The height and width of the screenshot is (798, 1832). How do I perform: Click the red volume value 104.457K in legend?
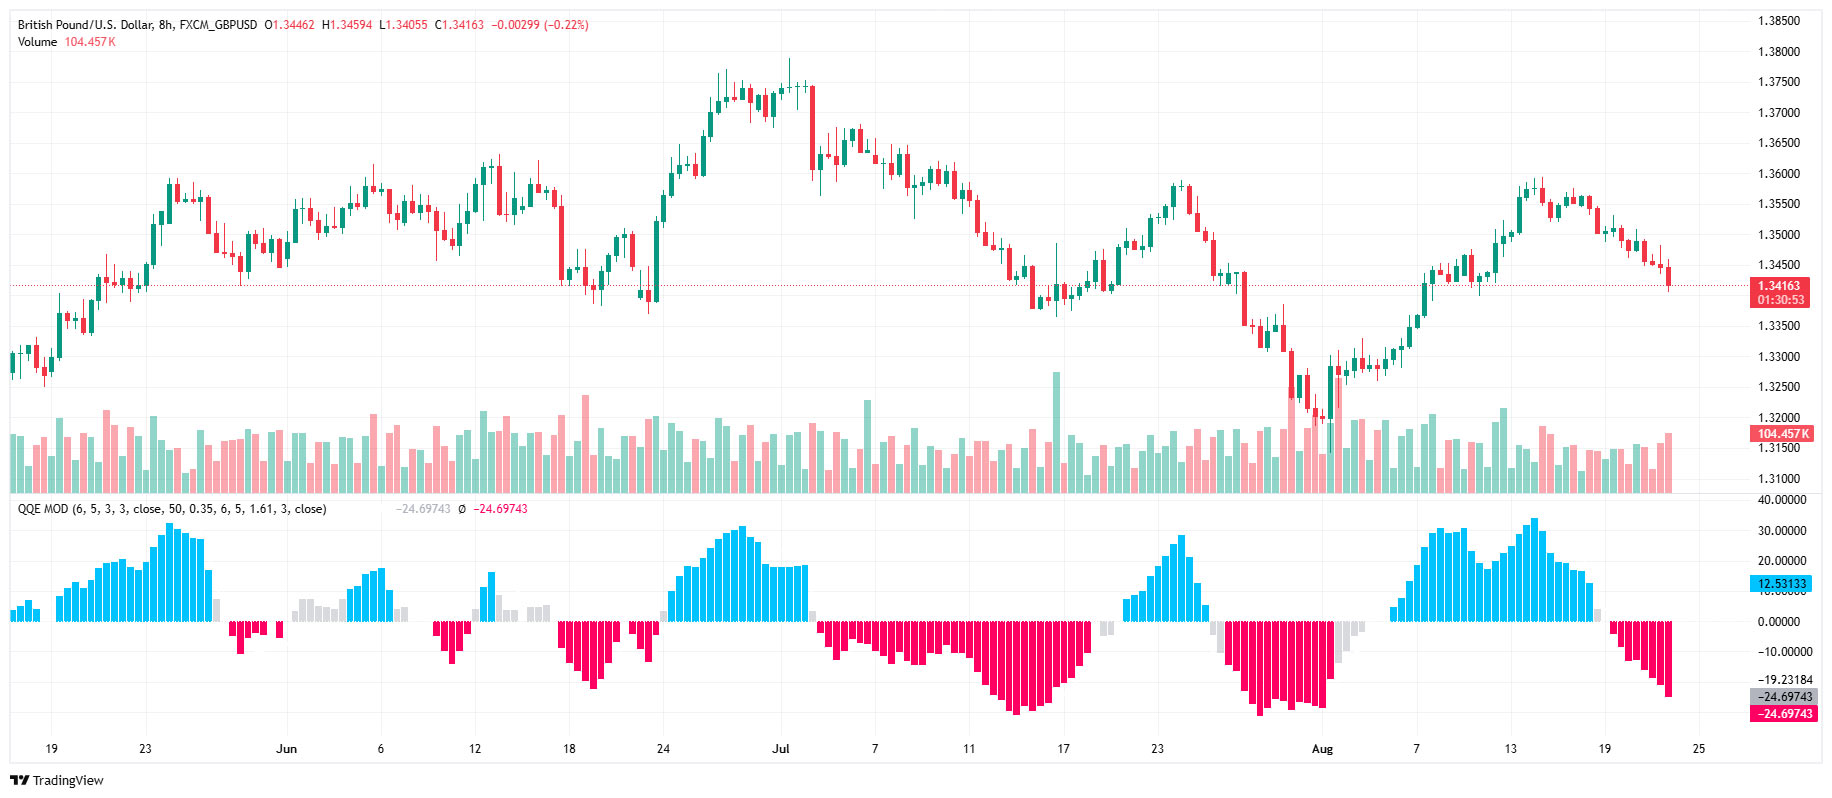(90, 42)
